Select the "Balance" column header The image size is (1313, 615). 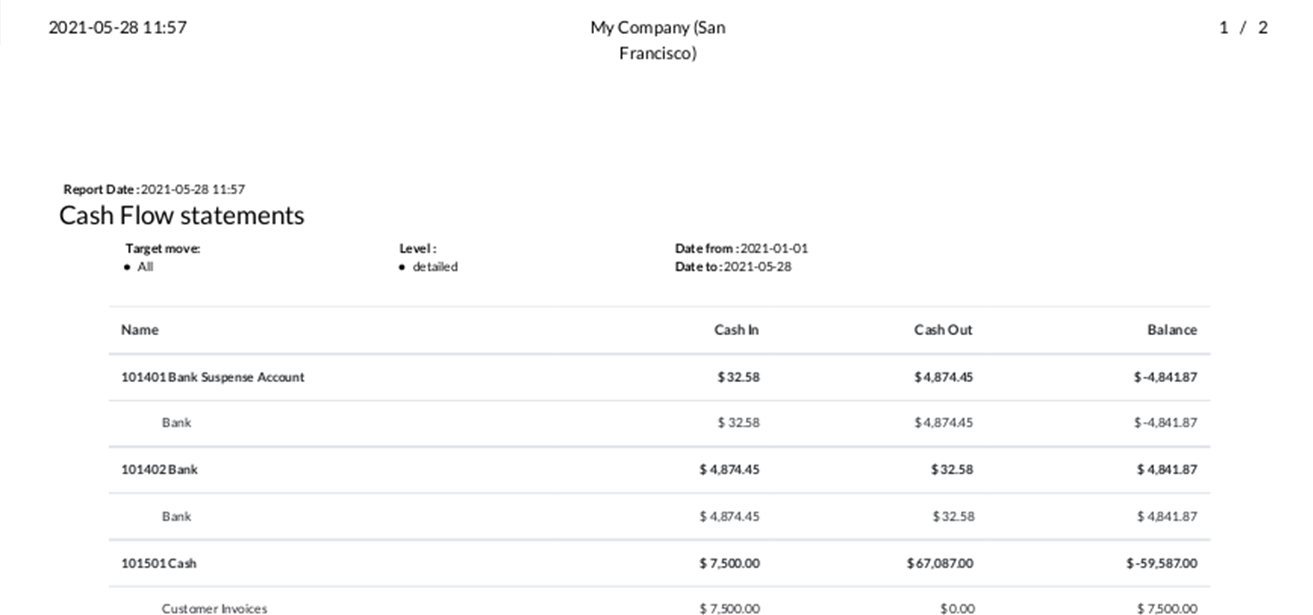point(1171,330)
